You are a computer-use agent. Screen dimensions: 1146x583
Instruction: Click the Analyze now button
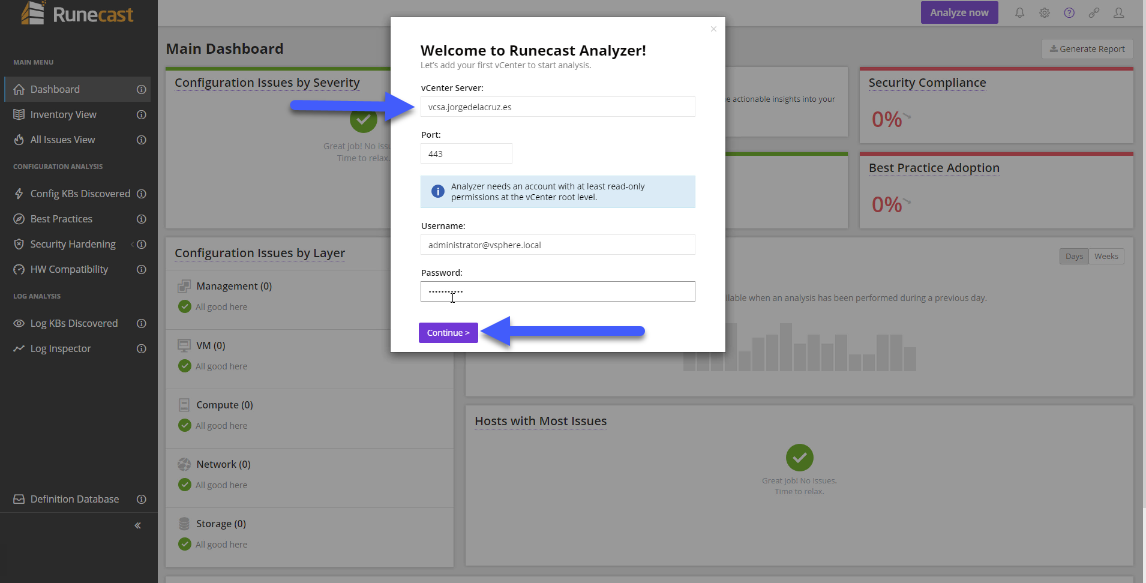coord(959,12)
